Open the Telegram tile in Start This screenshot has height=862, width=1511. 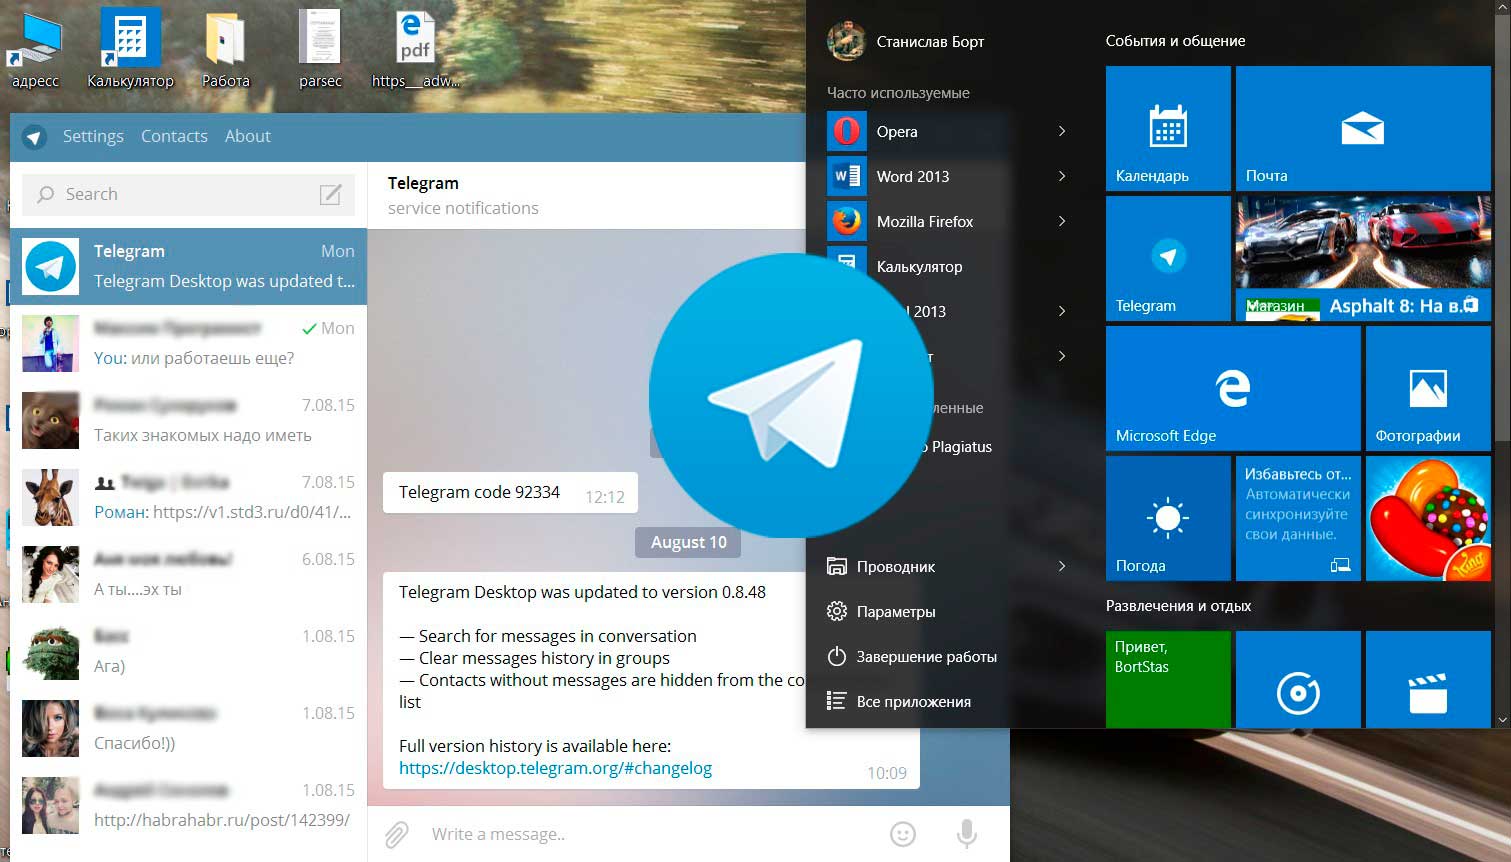(x=1168, y=258)
